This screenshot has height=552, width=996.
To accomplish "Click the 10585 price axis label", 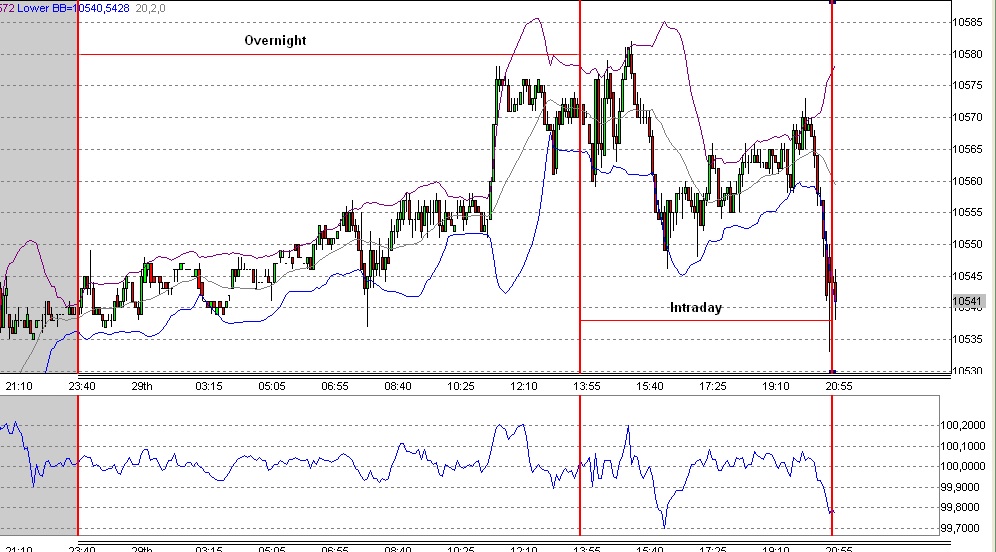I will click(966, 22).
